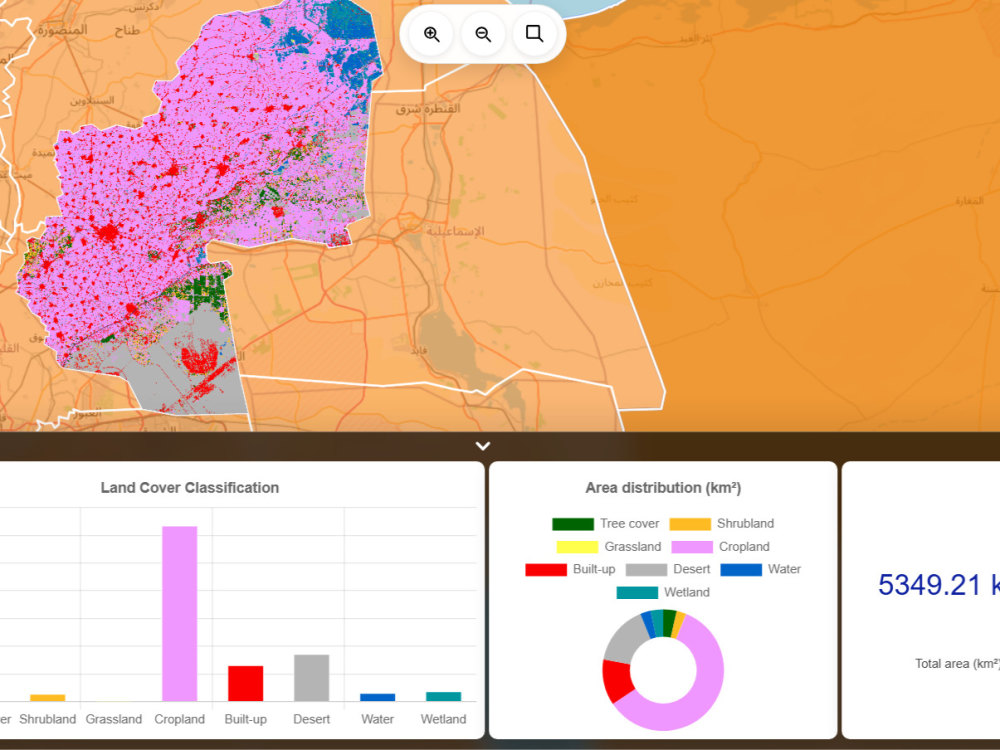Toggle Shrubland legend swatch in pie chart
Image resolution: width=1000 pixels, height=750 pixels.
[x=690, y=524]
